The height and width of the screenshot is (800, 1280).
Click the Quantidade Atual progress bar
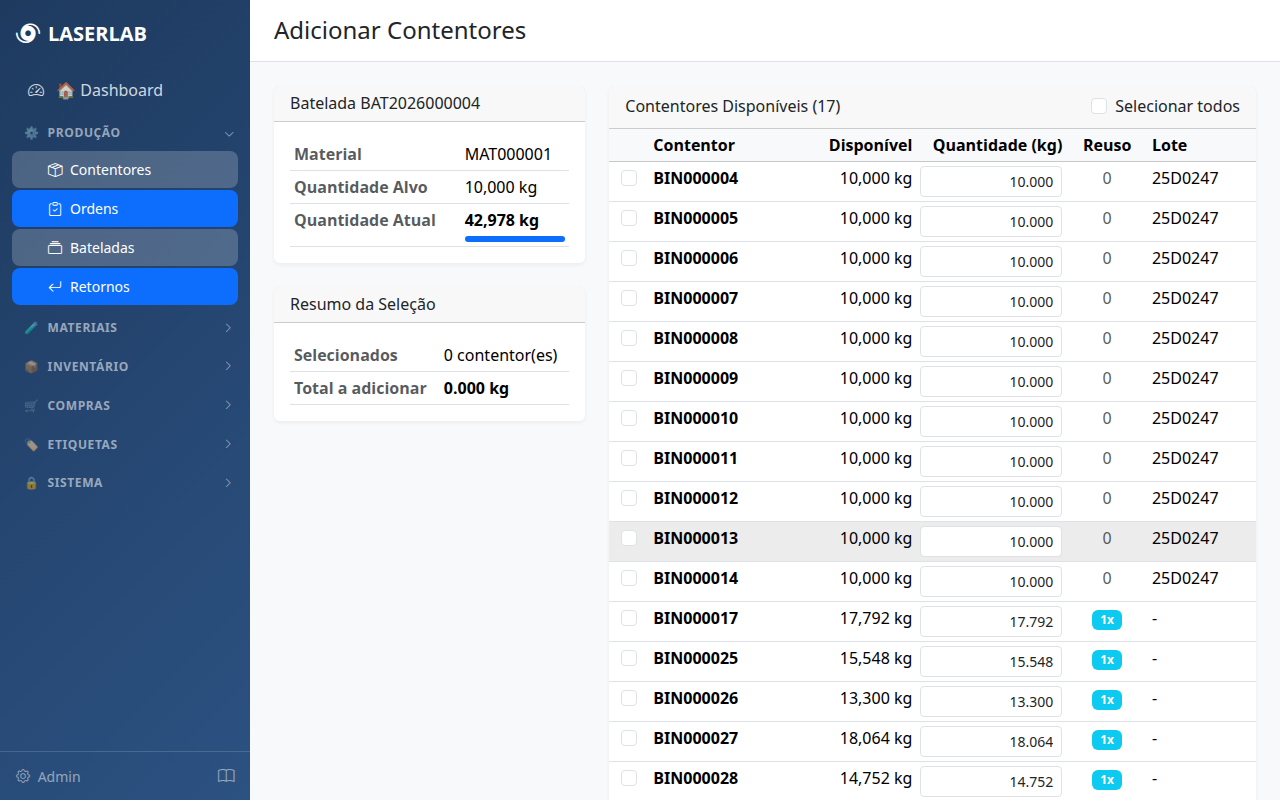pos(514,239)
